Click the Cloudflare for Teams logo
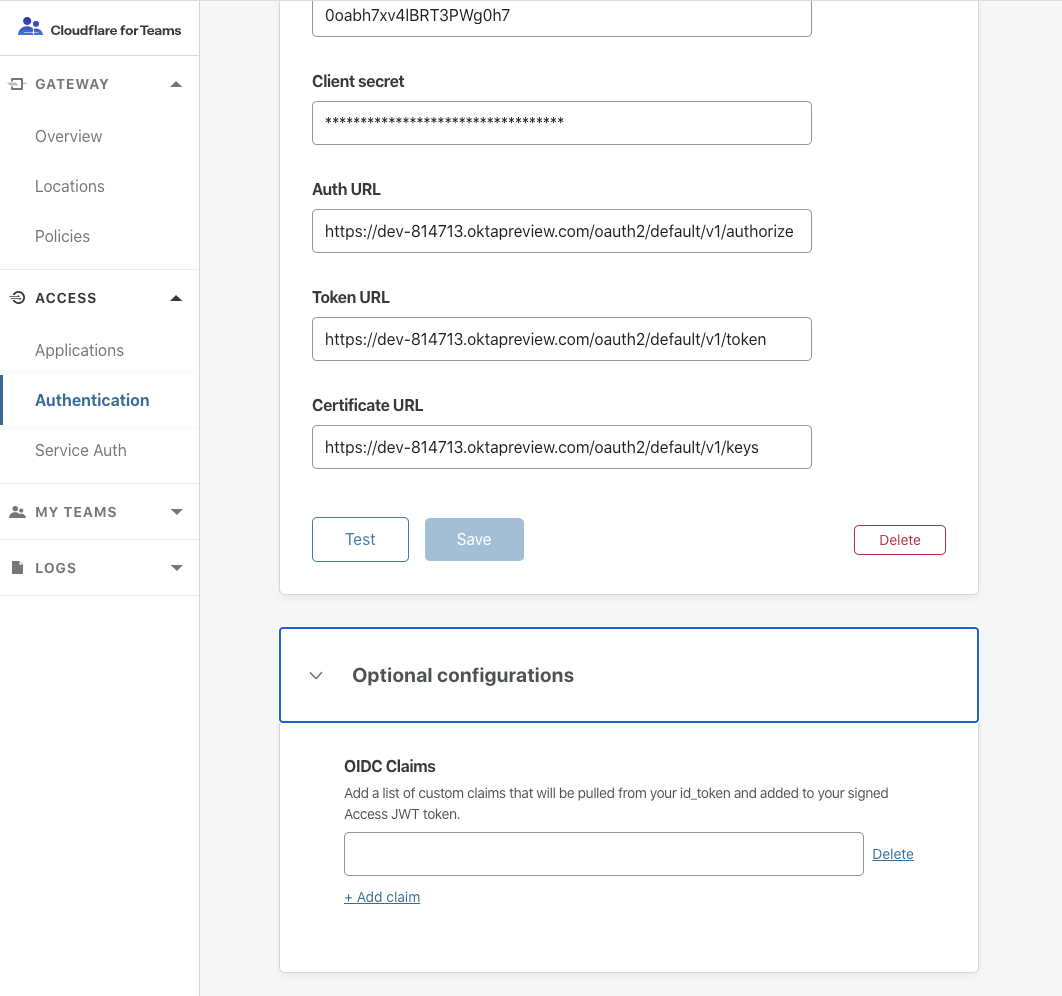Viewport: 1062px width, 996px height. [99, 29]
